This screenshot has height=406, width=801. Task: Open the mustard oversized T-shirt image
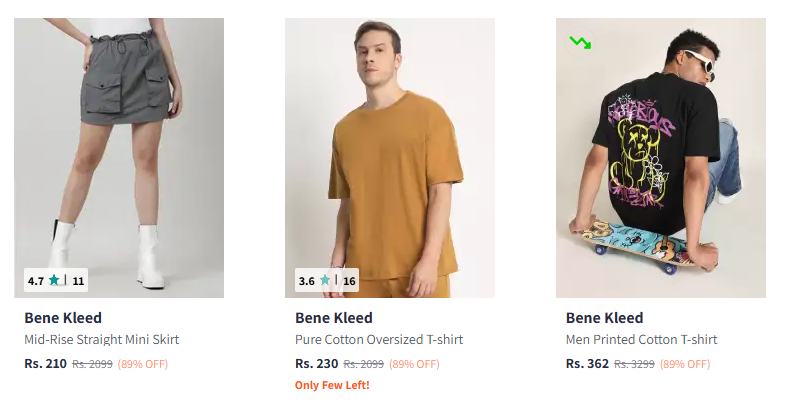(390, 150)
